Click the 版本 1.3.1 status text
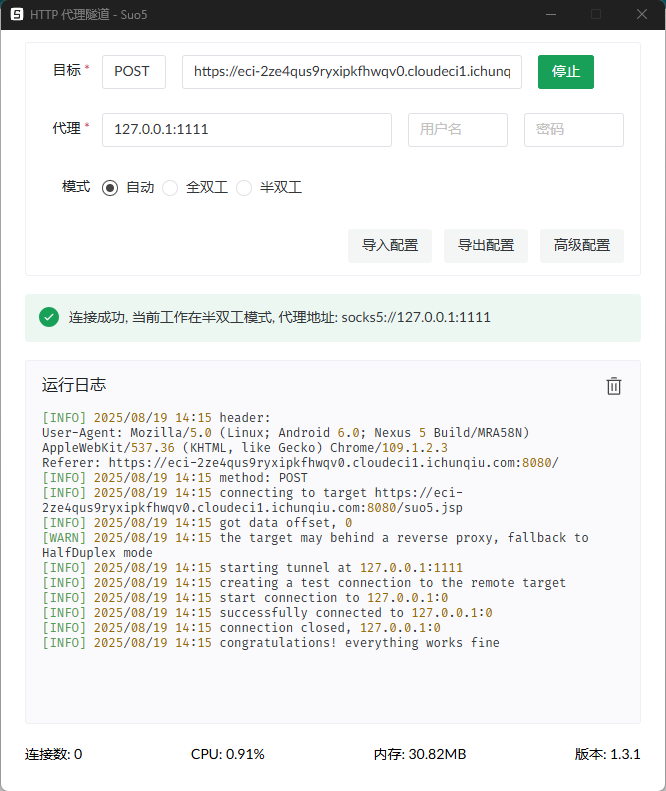Screen dimensions: 666x791 607,754
